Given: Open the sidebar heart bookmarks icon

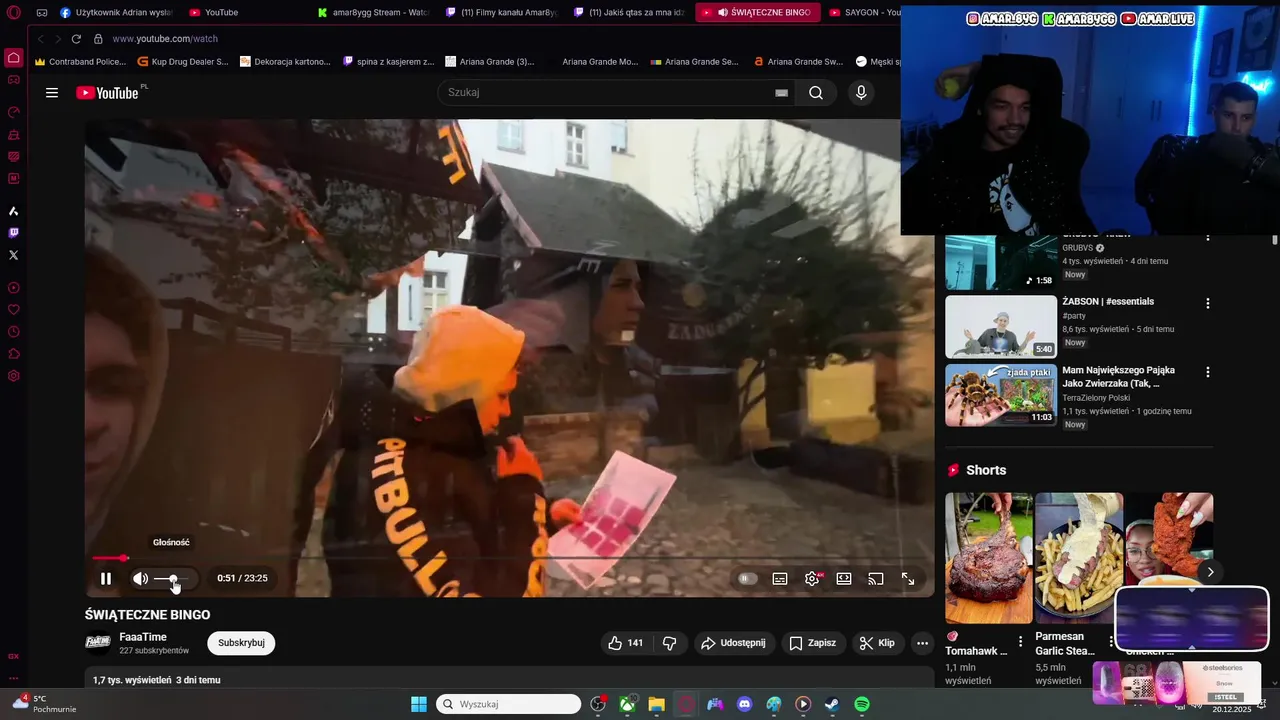Looking at the screenshot, I should coord(14,310).
